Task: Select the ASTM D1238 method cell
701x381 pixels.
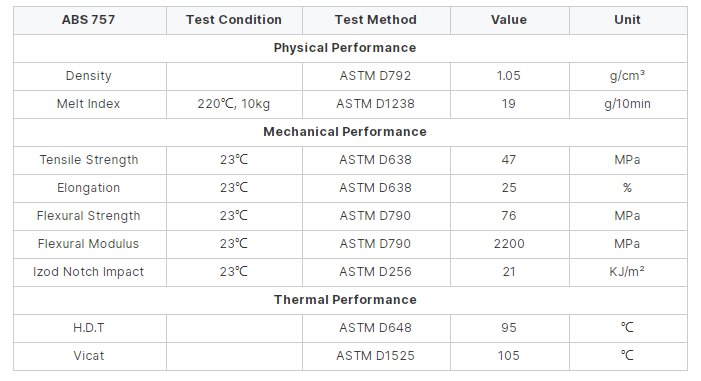Action: pyautogui.click(x=376, y=104)
